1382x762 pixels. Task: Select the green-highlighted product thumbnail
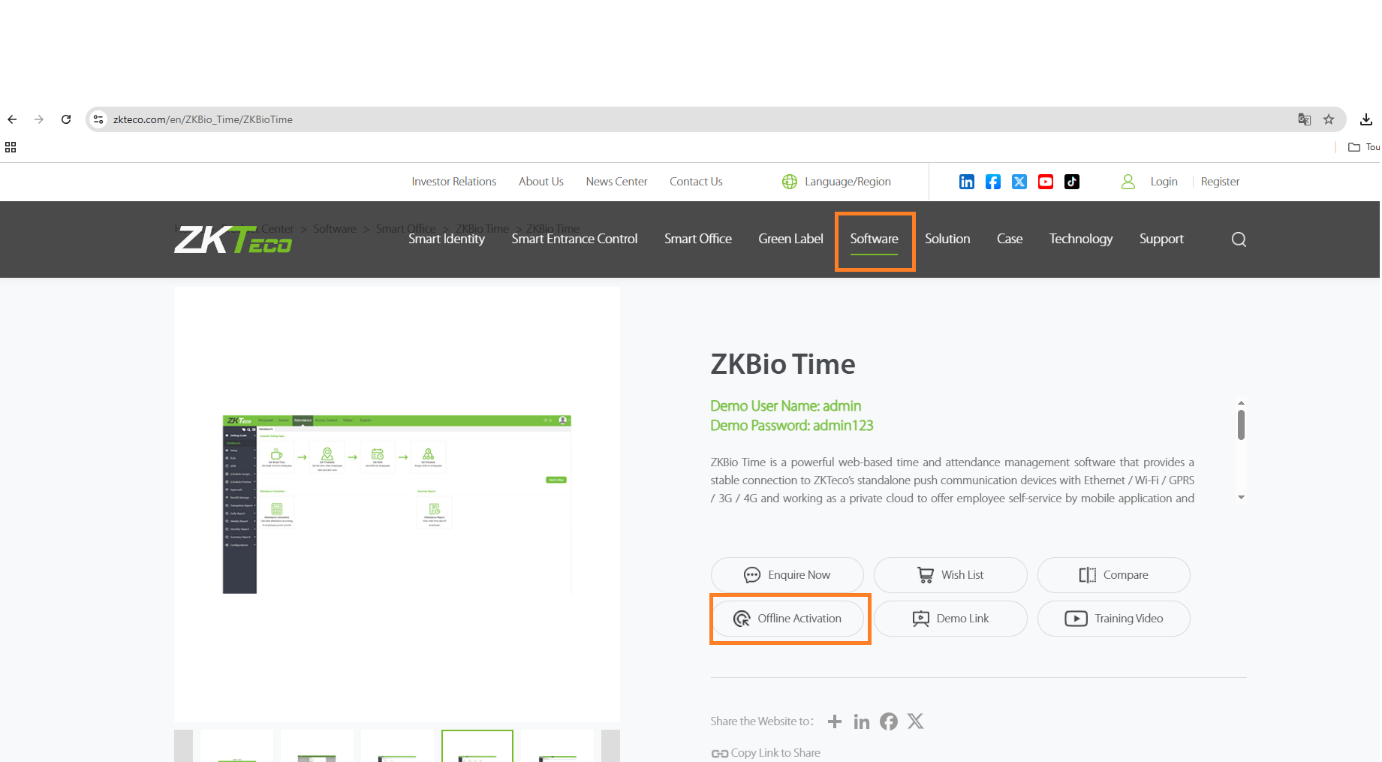tap(477, 747)
